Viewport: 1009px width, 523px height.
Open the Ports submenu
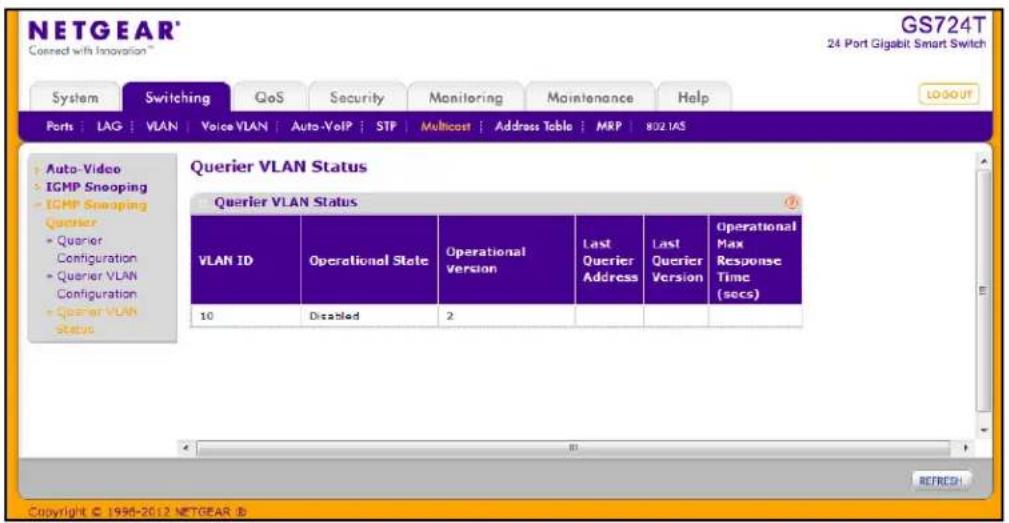click(59, 126)
